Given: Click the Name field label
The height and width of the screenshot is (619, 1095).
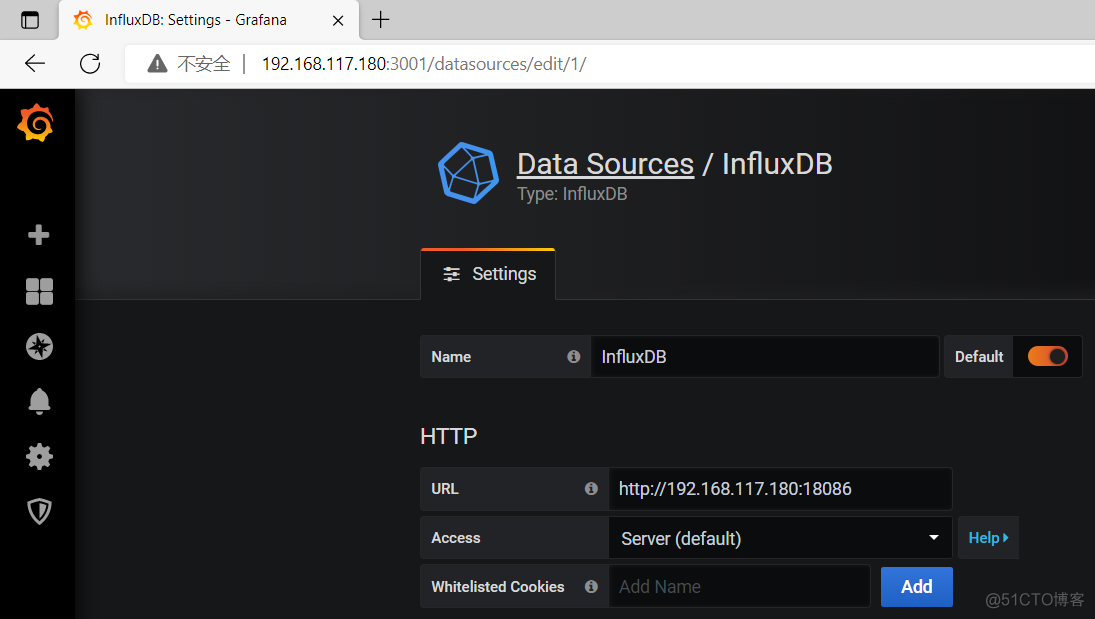Looking at the screenshot, I should 451,357.
